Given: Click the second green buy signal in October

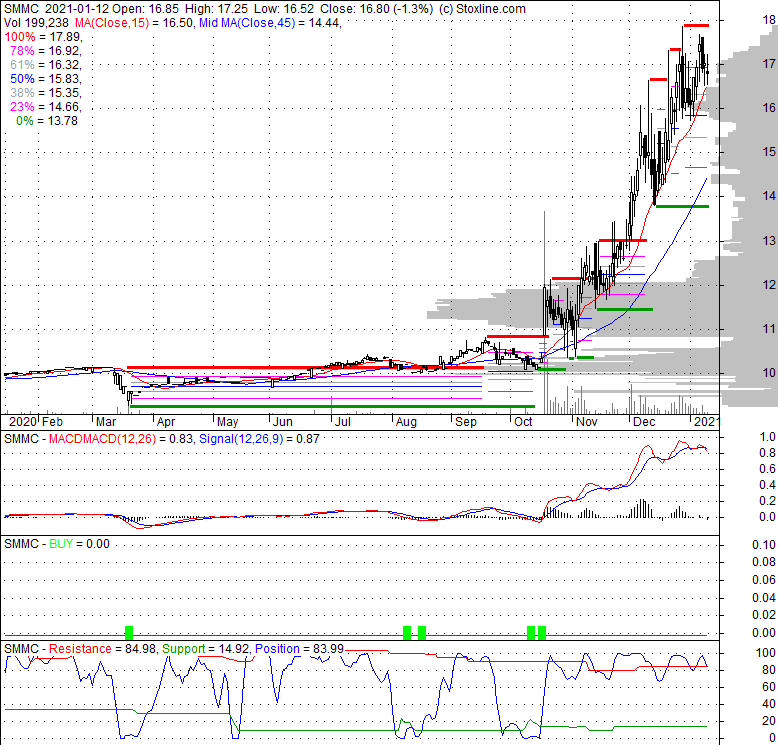Looking at the screenshot, I should pyautogui.click(x=542, y=632).
